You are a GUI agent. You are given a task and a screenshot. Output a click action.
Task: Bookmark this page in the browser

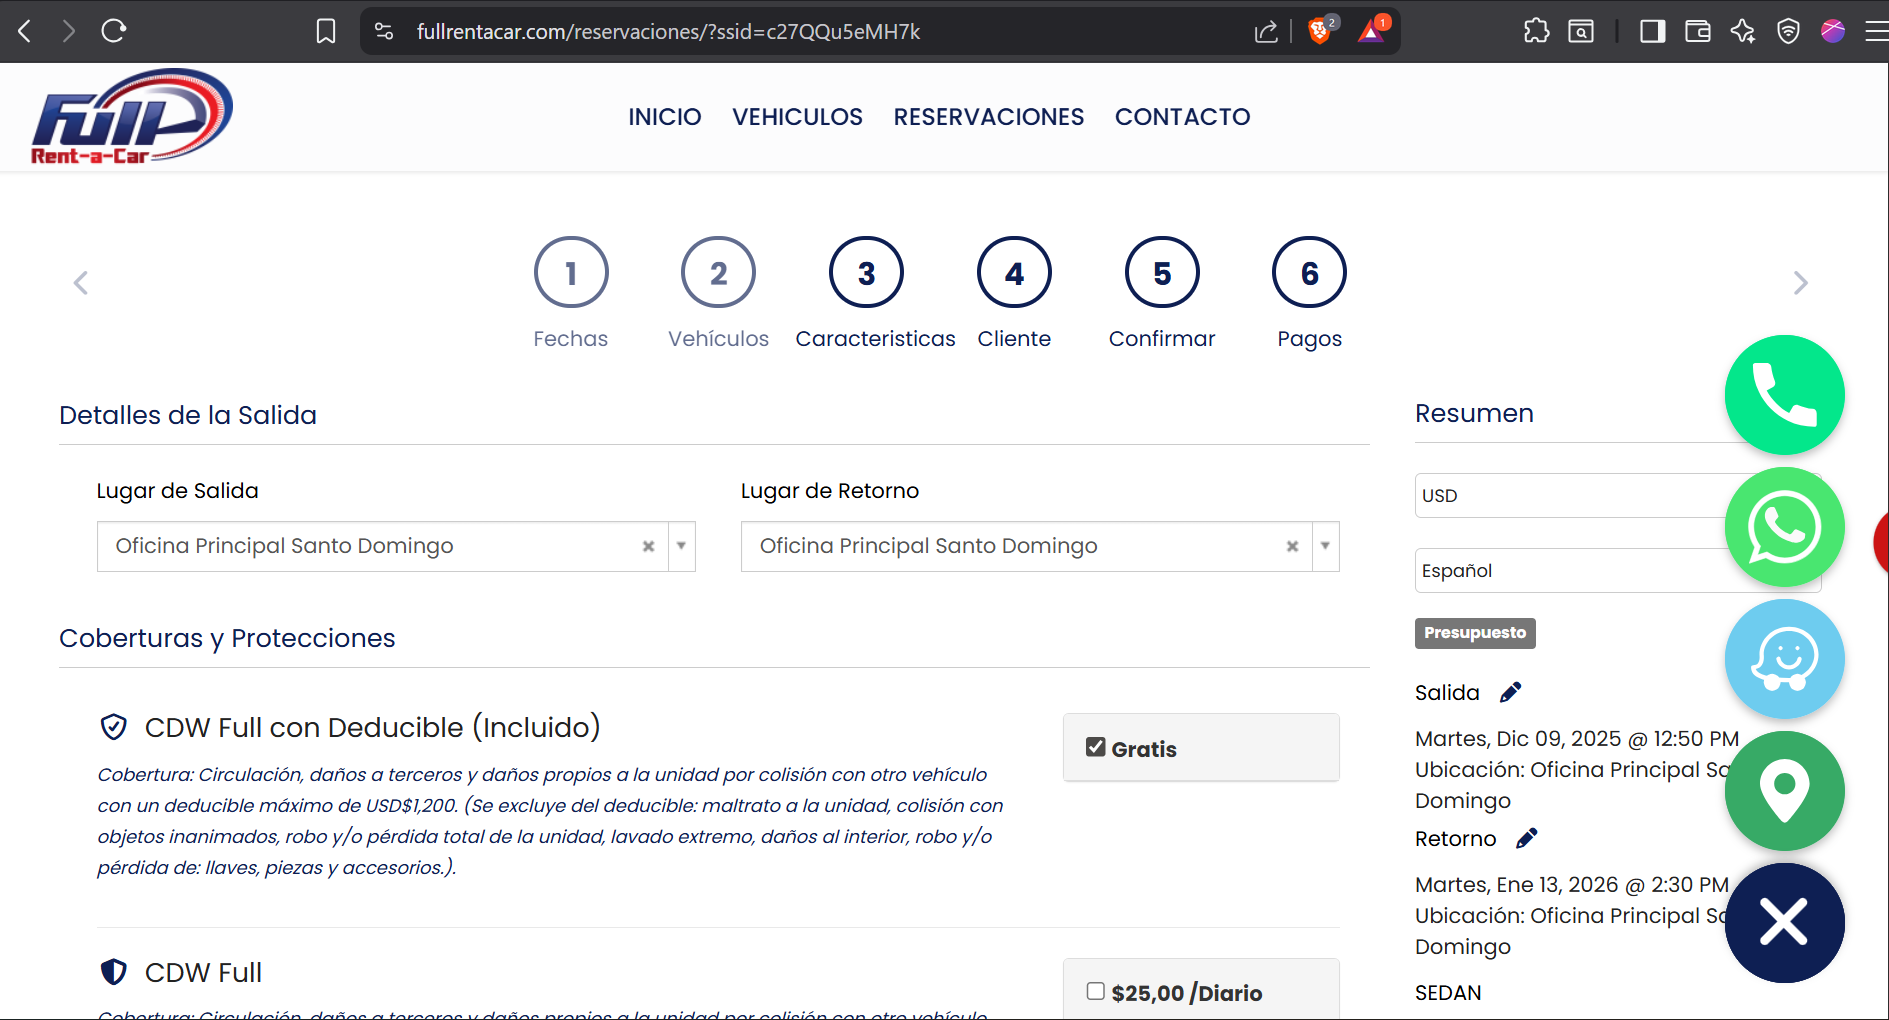(326, 31)
